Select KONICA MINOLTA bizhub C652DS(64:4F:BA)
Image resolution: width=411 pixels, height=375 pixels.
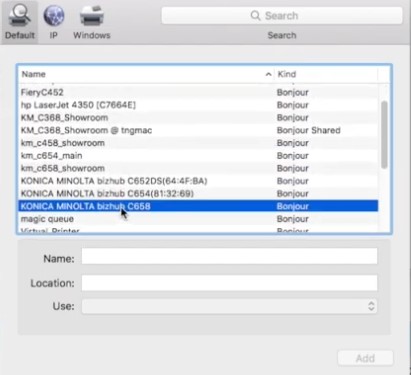click(198, 181)
